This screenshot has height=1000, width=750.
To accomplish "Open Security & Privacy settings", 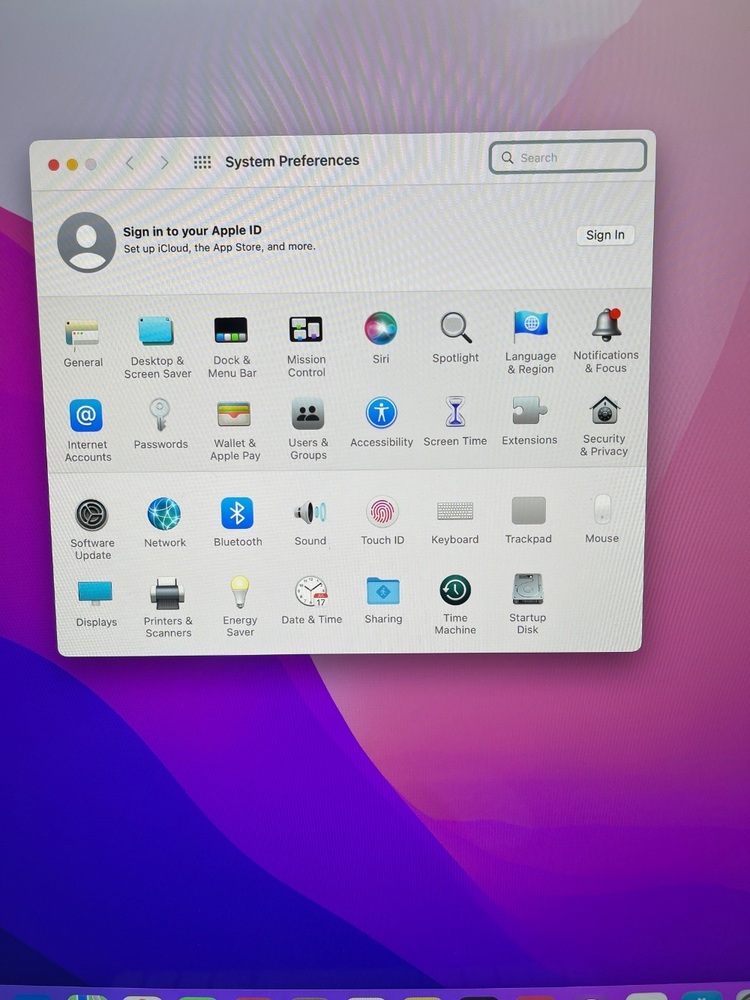I will [604, 411].
